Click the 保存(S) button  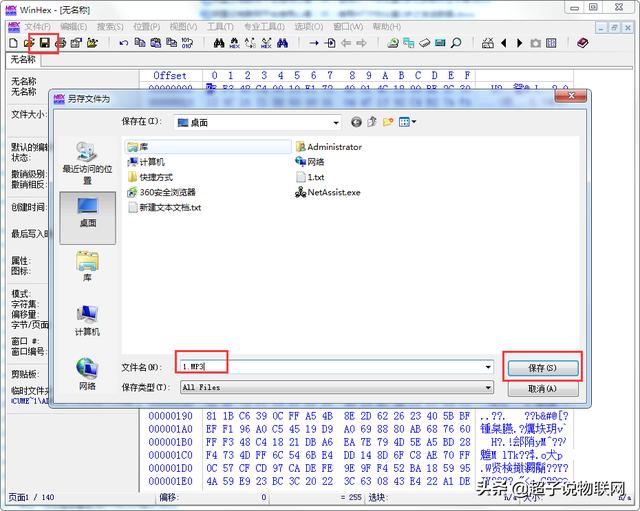(x=542, y=368)
